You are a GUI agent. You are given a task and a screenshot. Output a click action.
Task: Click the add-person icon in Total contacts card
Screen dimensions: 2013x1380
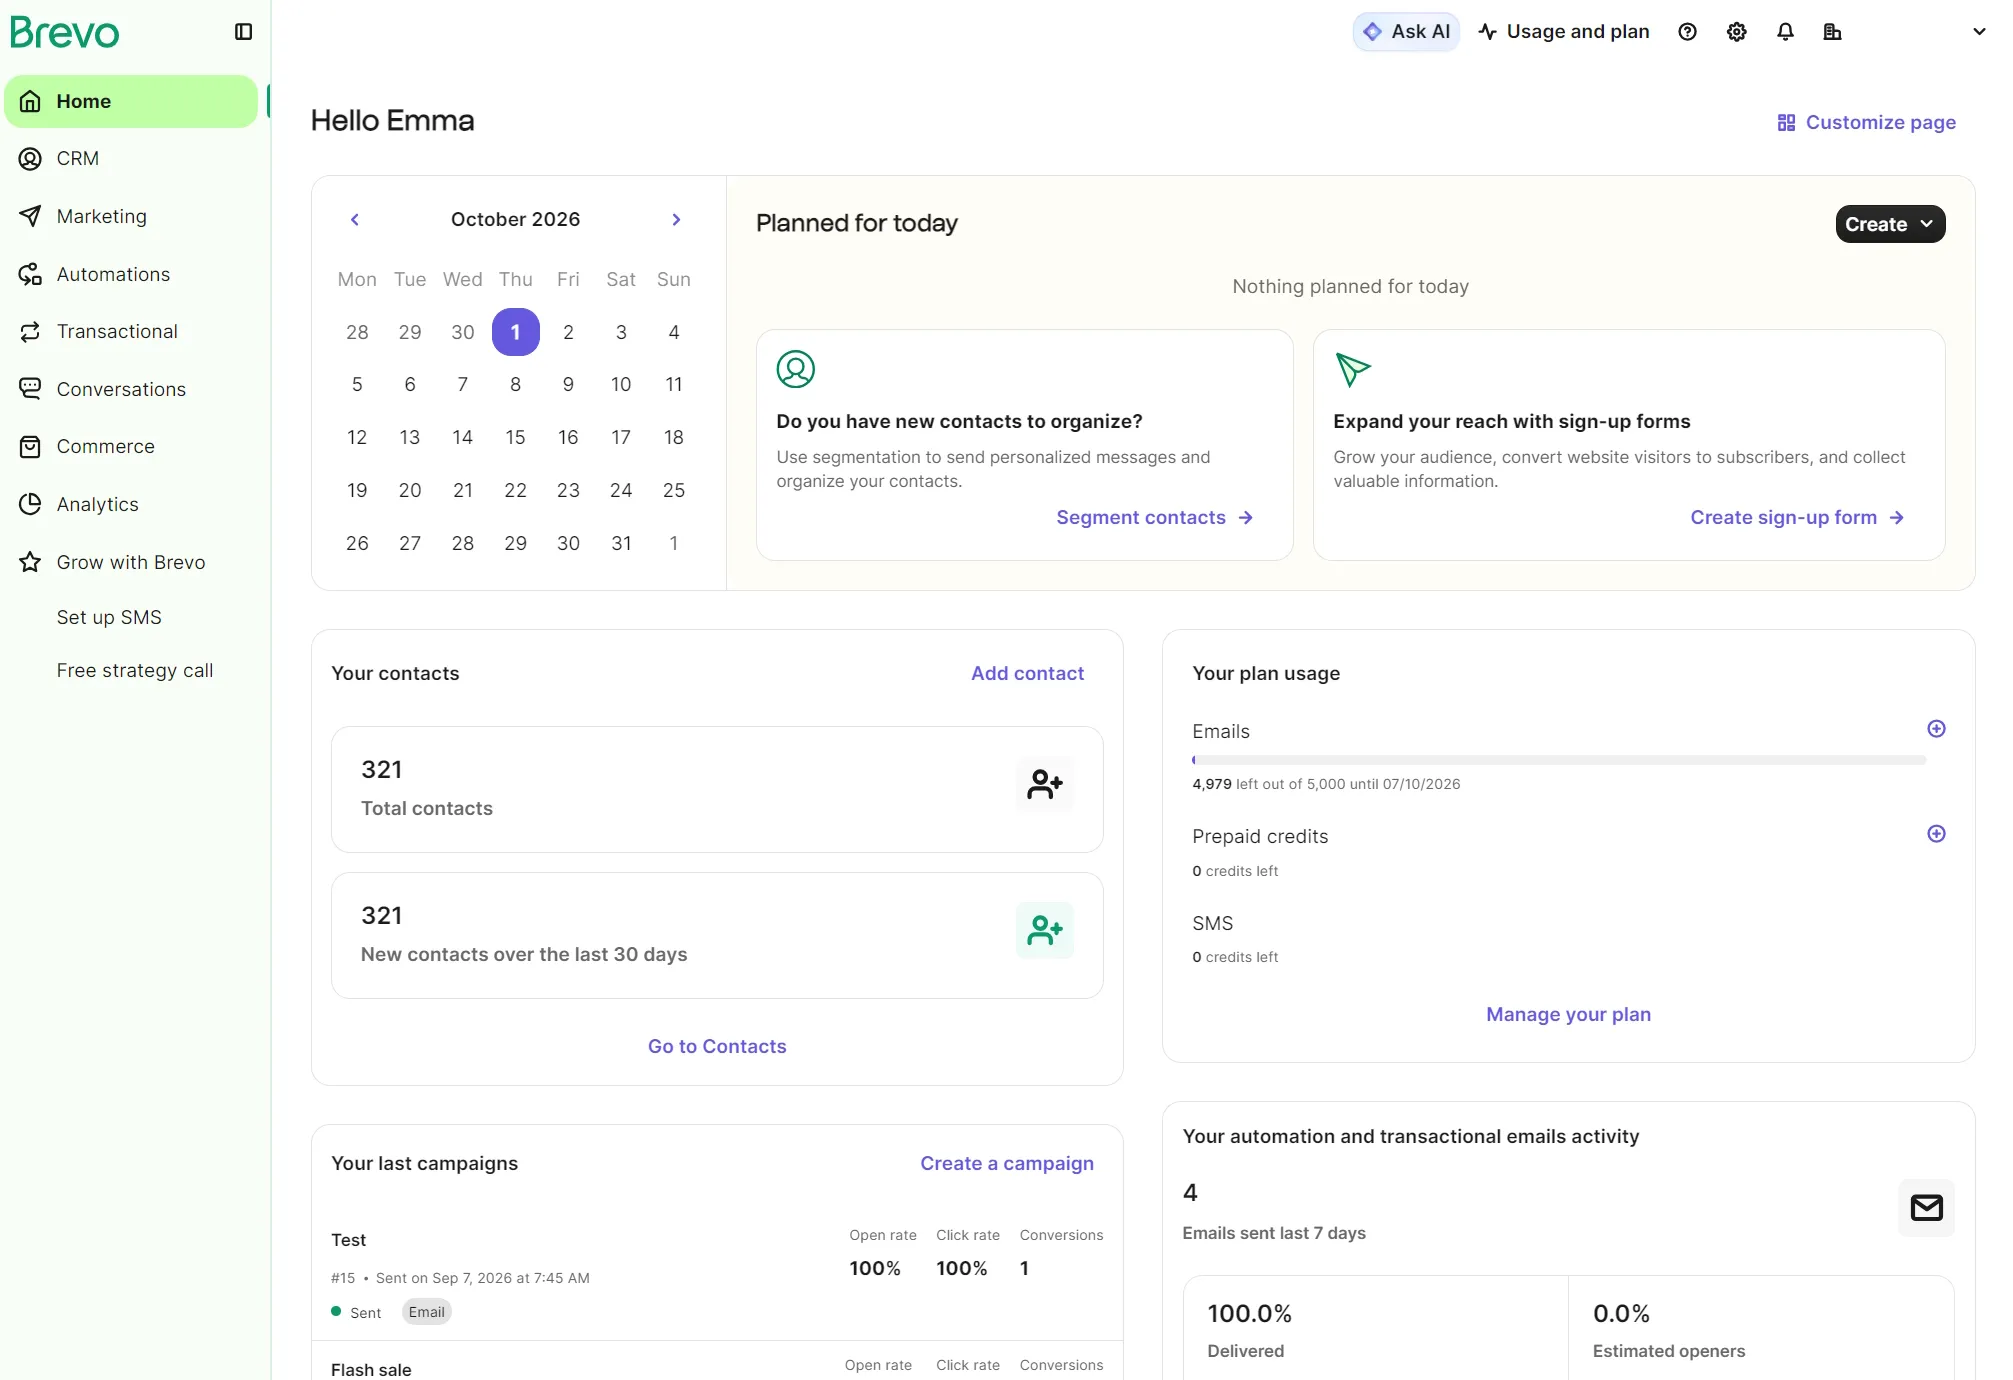pyautogui.click(x=1044, y=785)
